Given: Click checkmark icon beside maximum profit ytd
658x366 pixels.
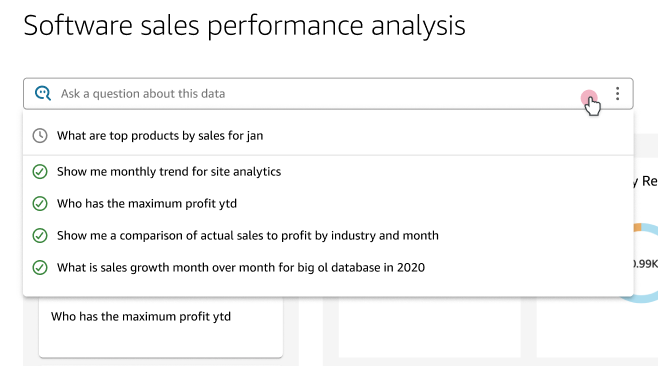Looking at the screenshot, I should (x=40, y=204).
